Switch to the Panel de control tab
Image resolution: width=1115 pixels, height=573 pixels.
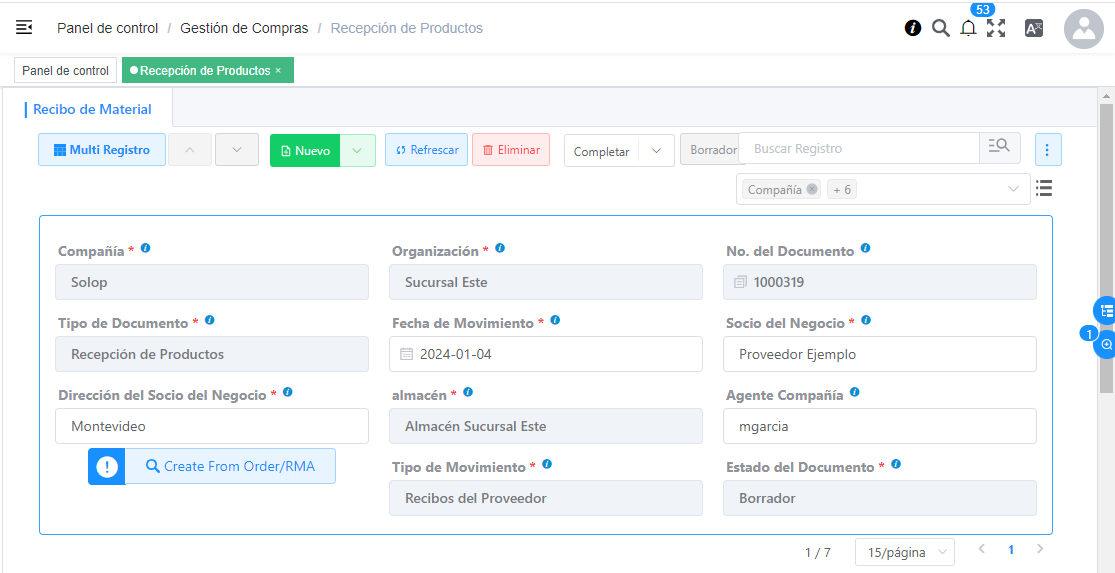click(66, 71)
